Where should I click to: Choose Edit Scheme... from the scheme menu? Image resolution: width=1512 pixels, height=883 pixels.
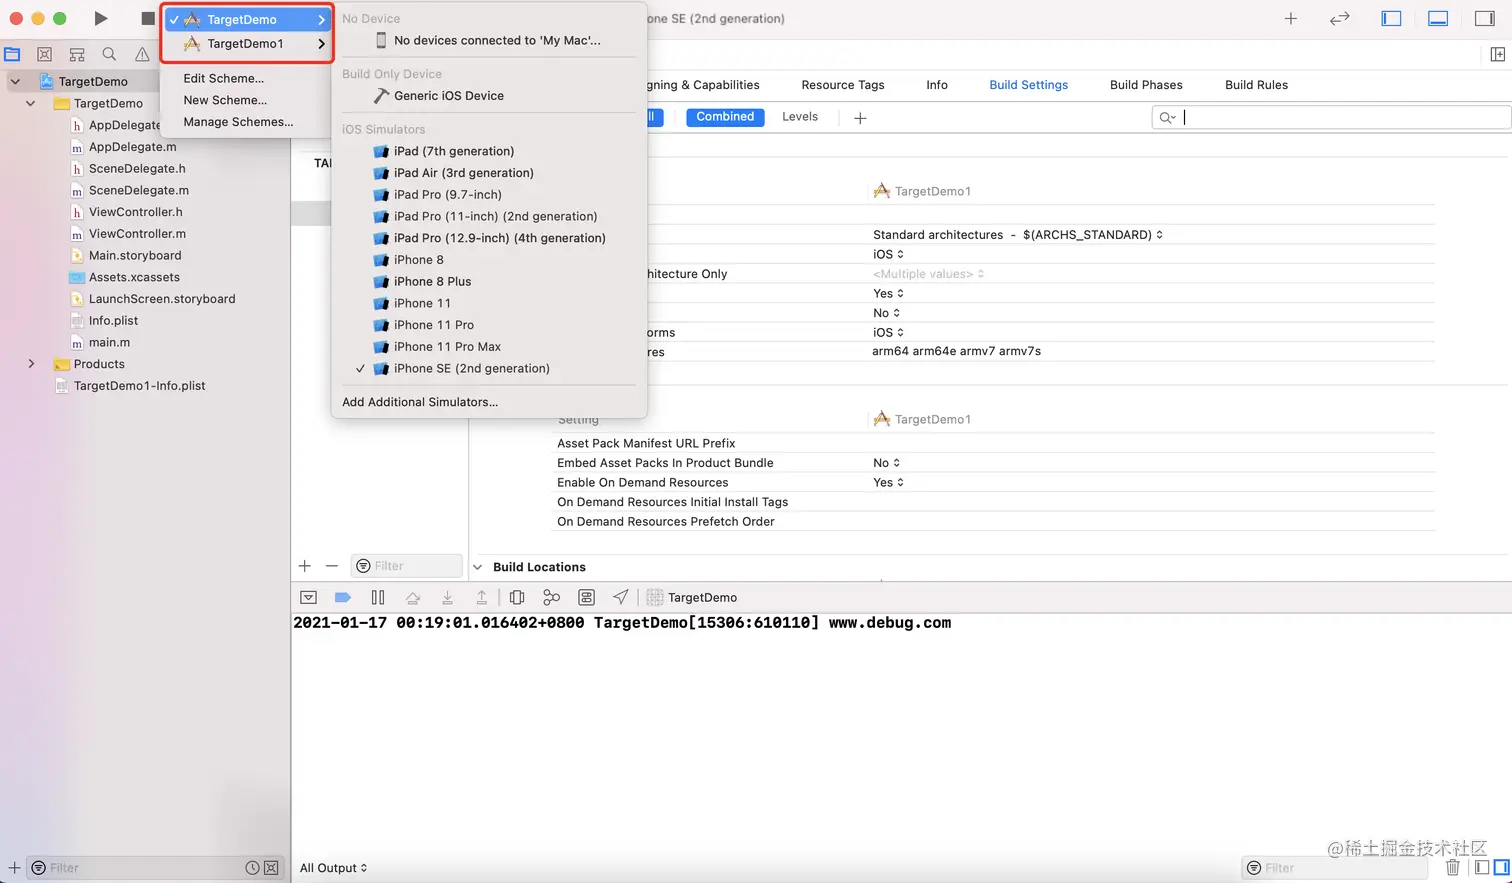tap(224, 78)
